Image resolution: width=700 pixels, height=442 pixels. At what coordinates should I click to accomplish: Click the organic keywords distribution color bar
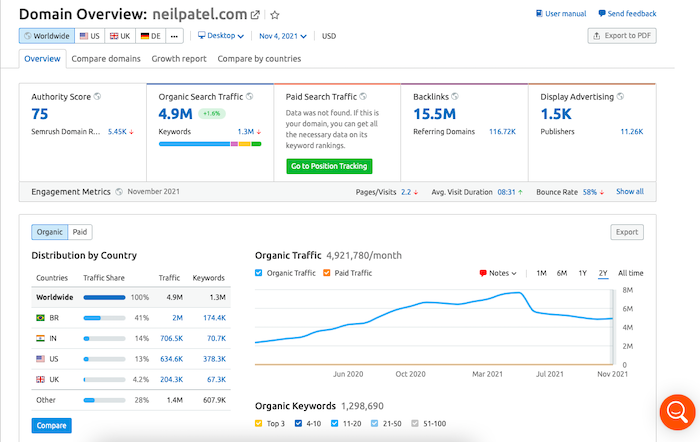[x=210, y=144]
